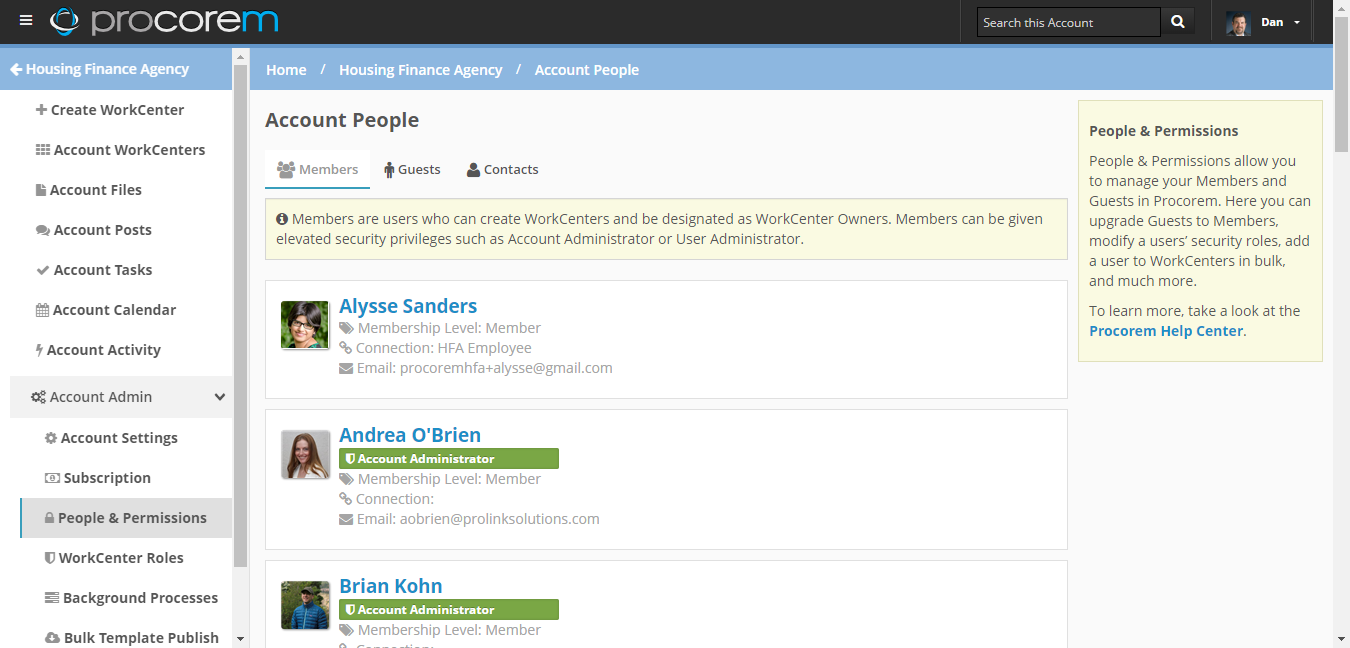This screenshot has width=1350, height=648.
Task: Open Account Files in sidebar
Action: 95,190
